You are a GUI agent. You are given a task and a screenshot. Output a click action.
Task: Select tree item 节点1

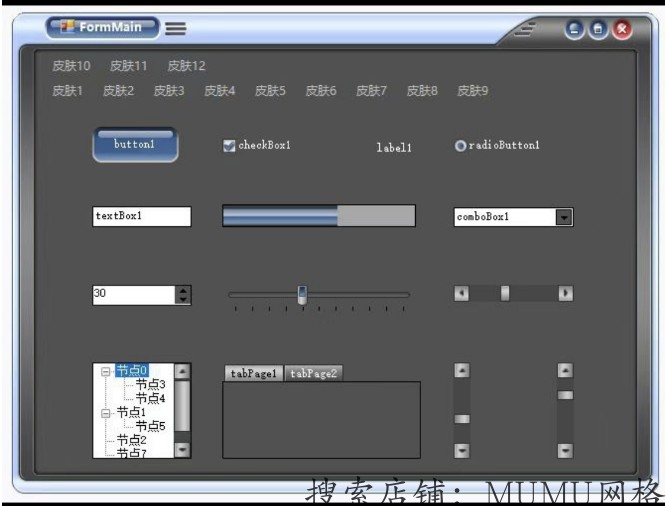click(x=131, y=412)
